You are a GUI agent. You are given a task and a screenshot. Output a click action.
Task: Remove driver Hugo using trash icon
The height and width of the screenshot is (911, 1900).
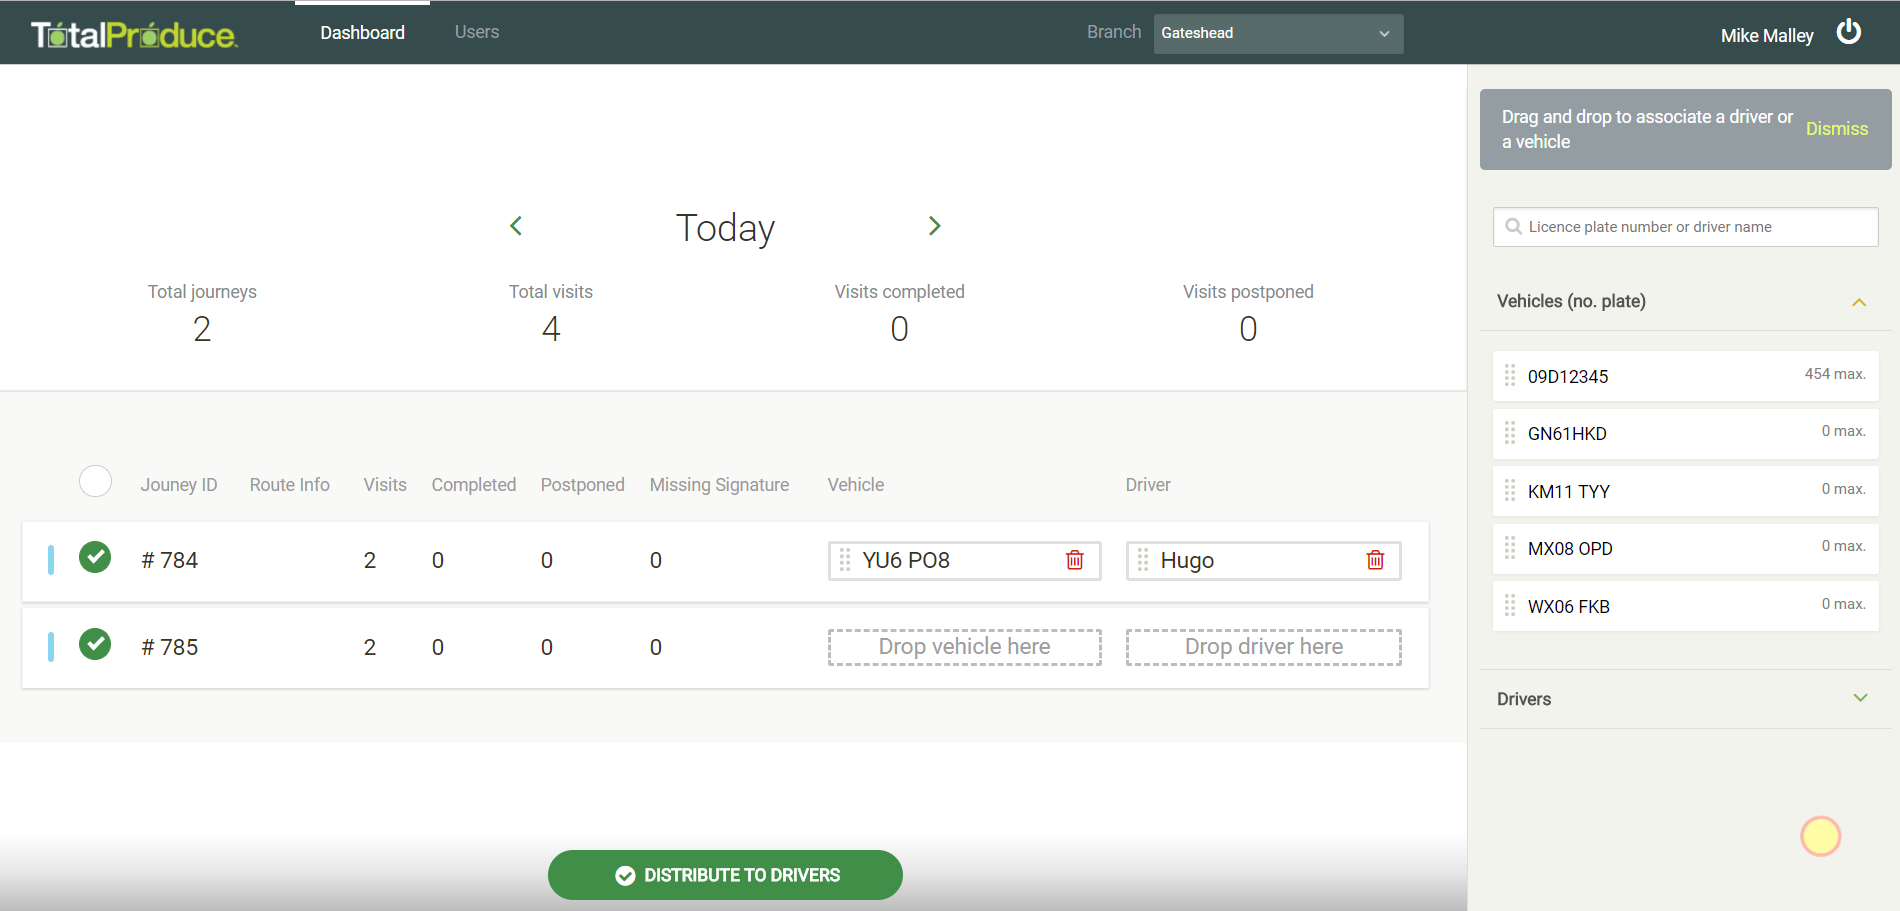pyautogui.click(x=1375, y=560)
